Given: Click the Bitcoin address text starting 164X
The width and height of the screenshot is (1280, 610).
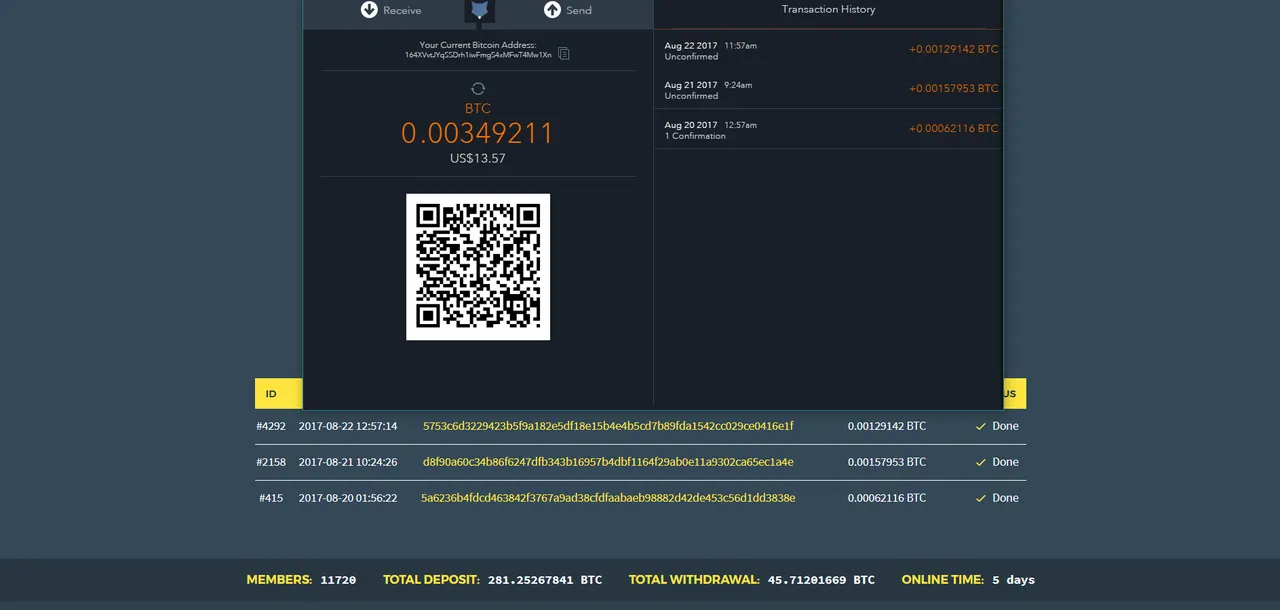Looking at the screenshot, I should click(478, 55).
